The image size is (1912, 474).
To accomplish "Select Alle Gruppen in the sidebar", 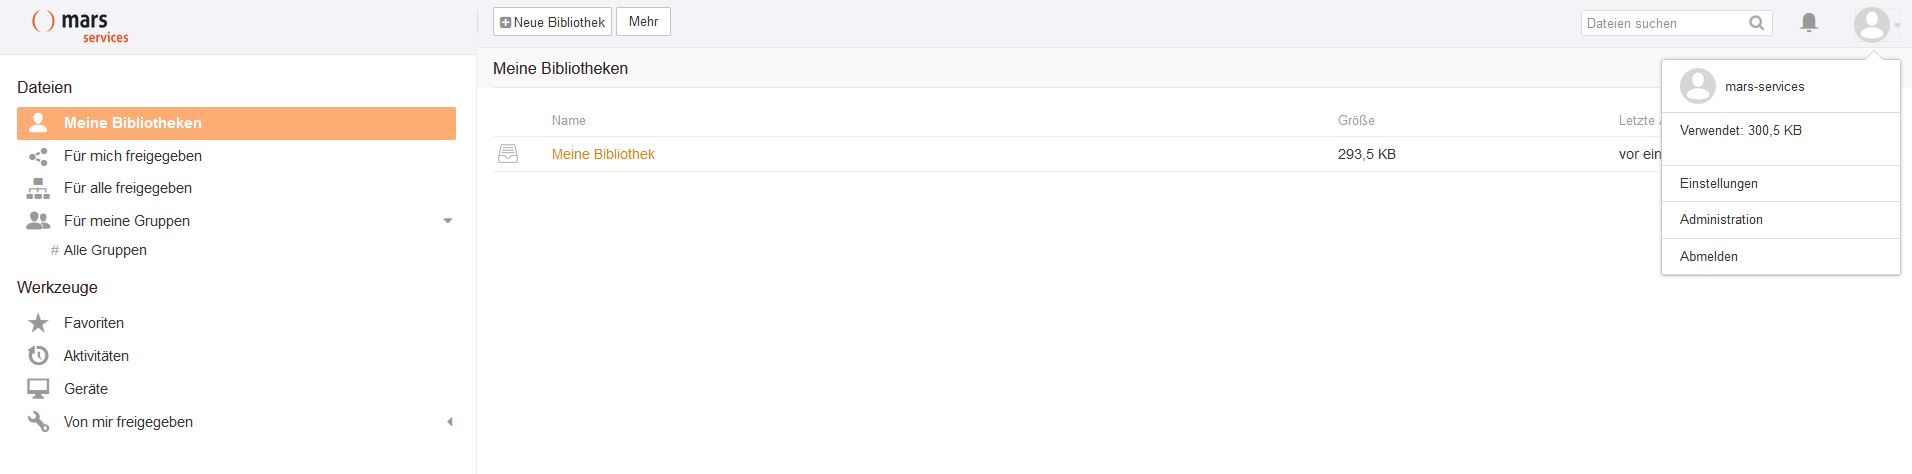I will click(105, 250).
